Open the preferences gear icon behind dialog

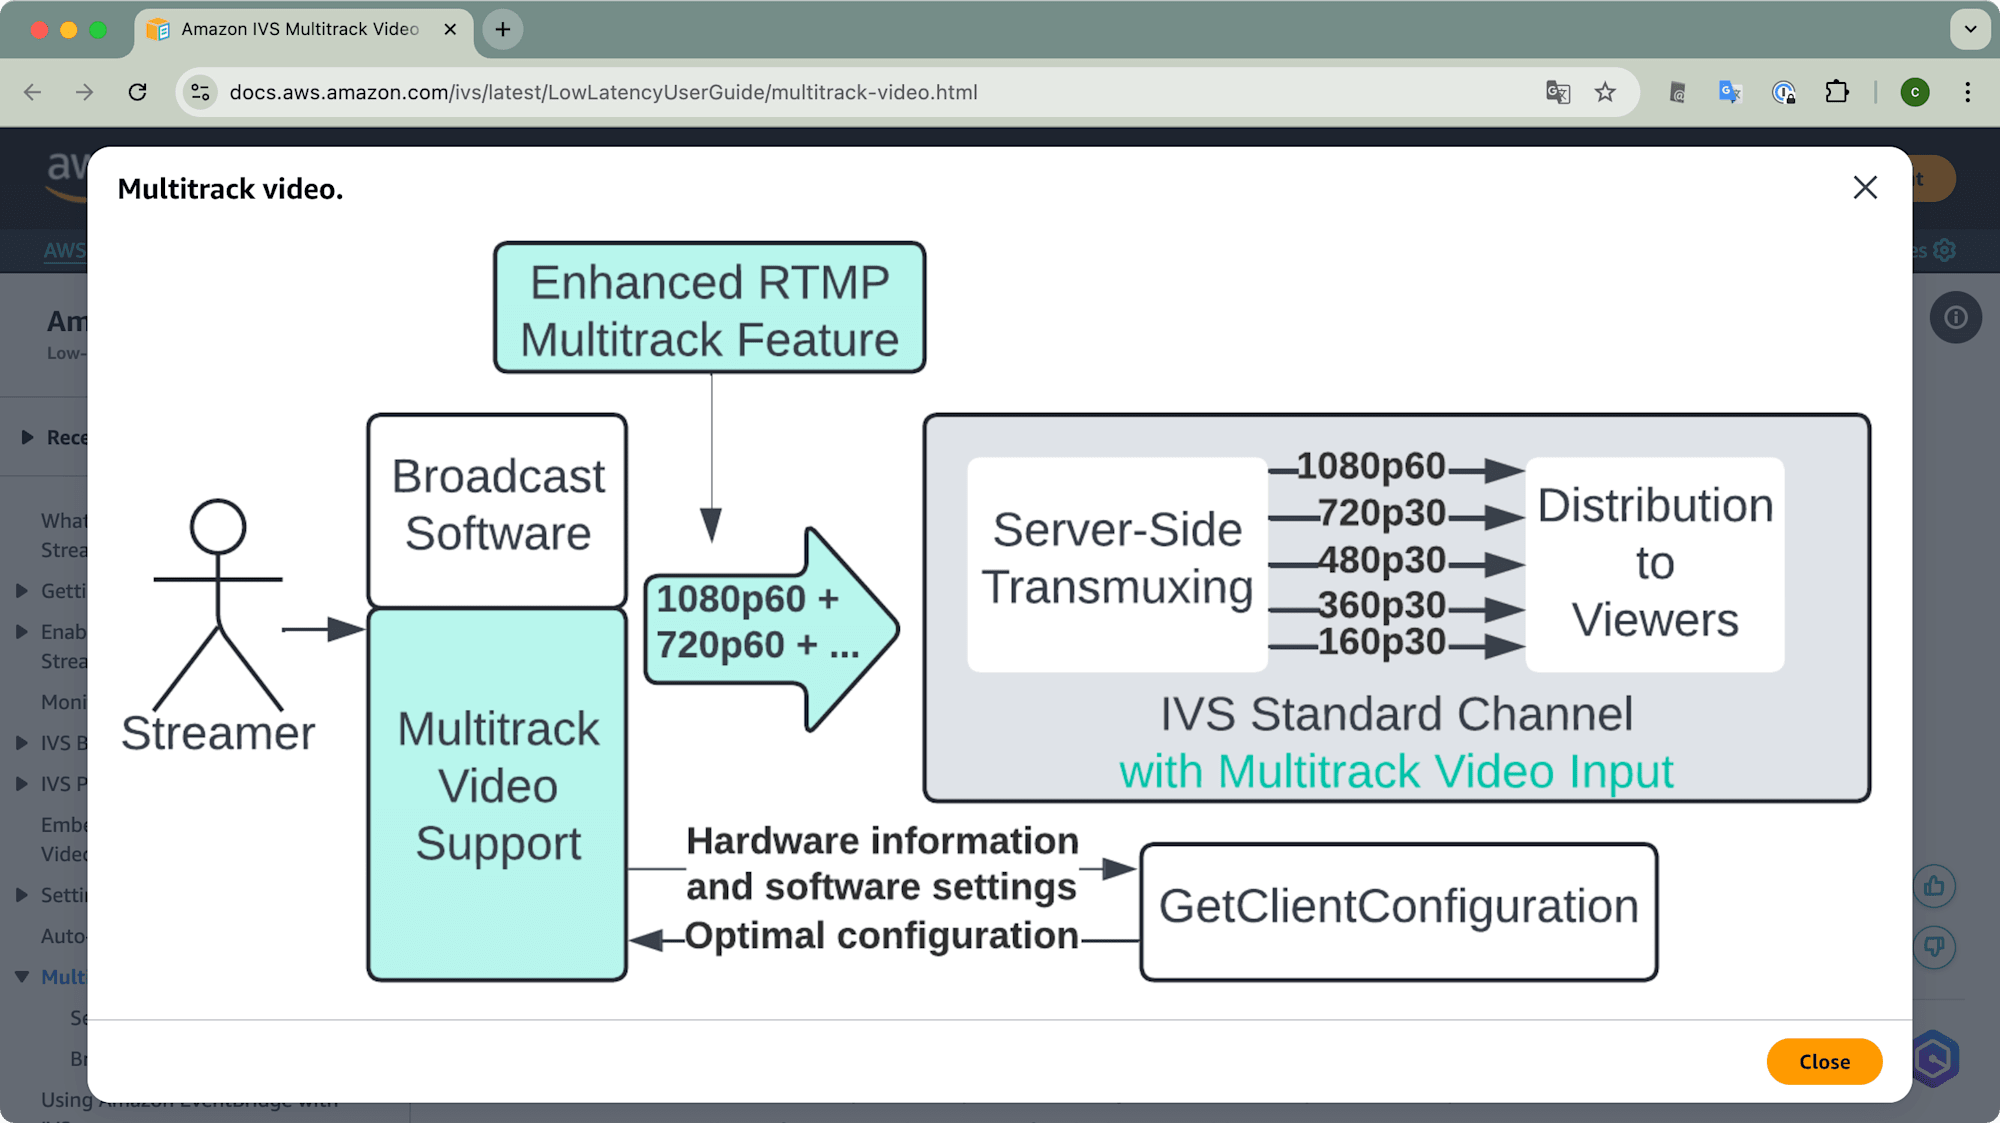pos(1944,250)
